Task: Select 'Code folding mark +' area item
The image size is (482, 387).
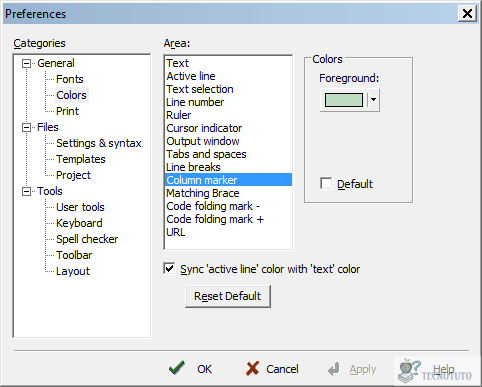Action: pyautogui.click(x=228, y=219)
